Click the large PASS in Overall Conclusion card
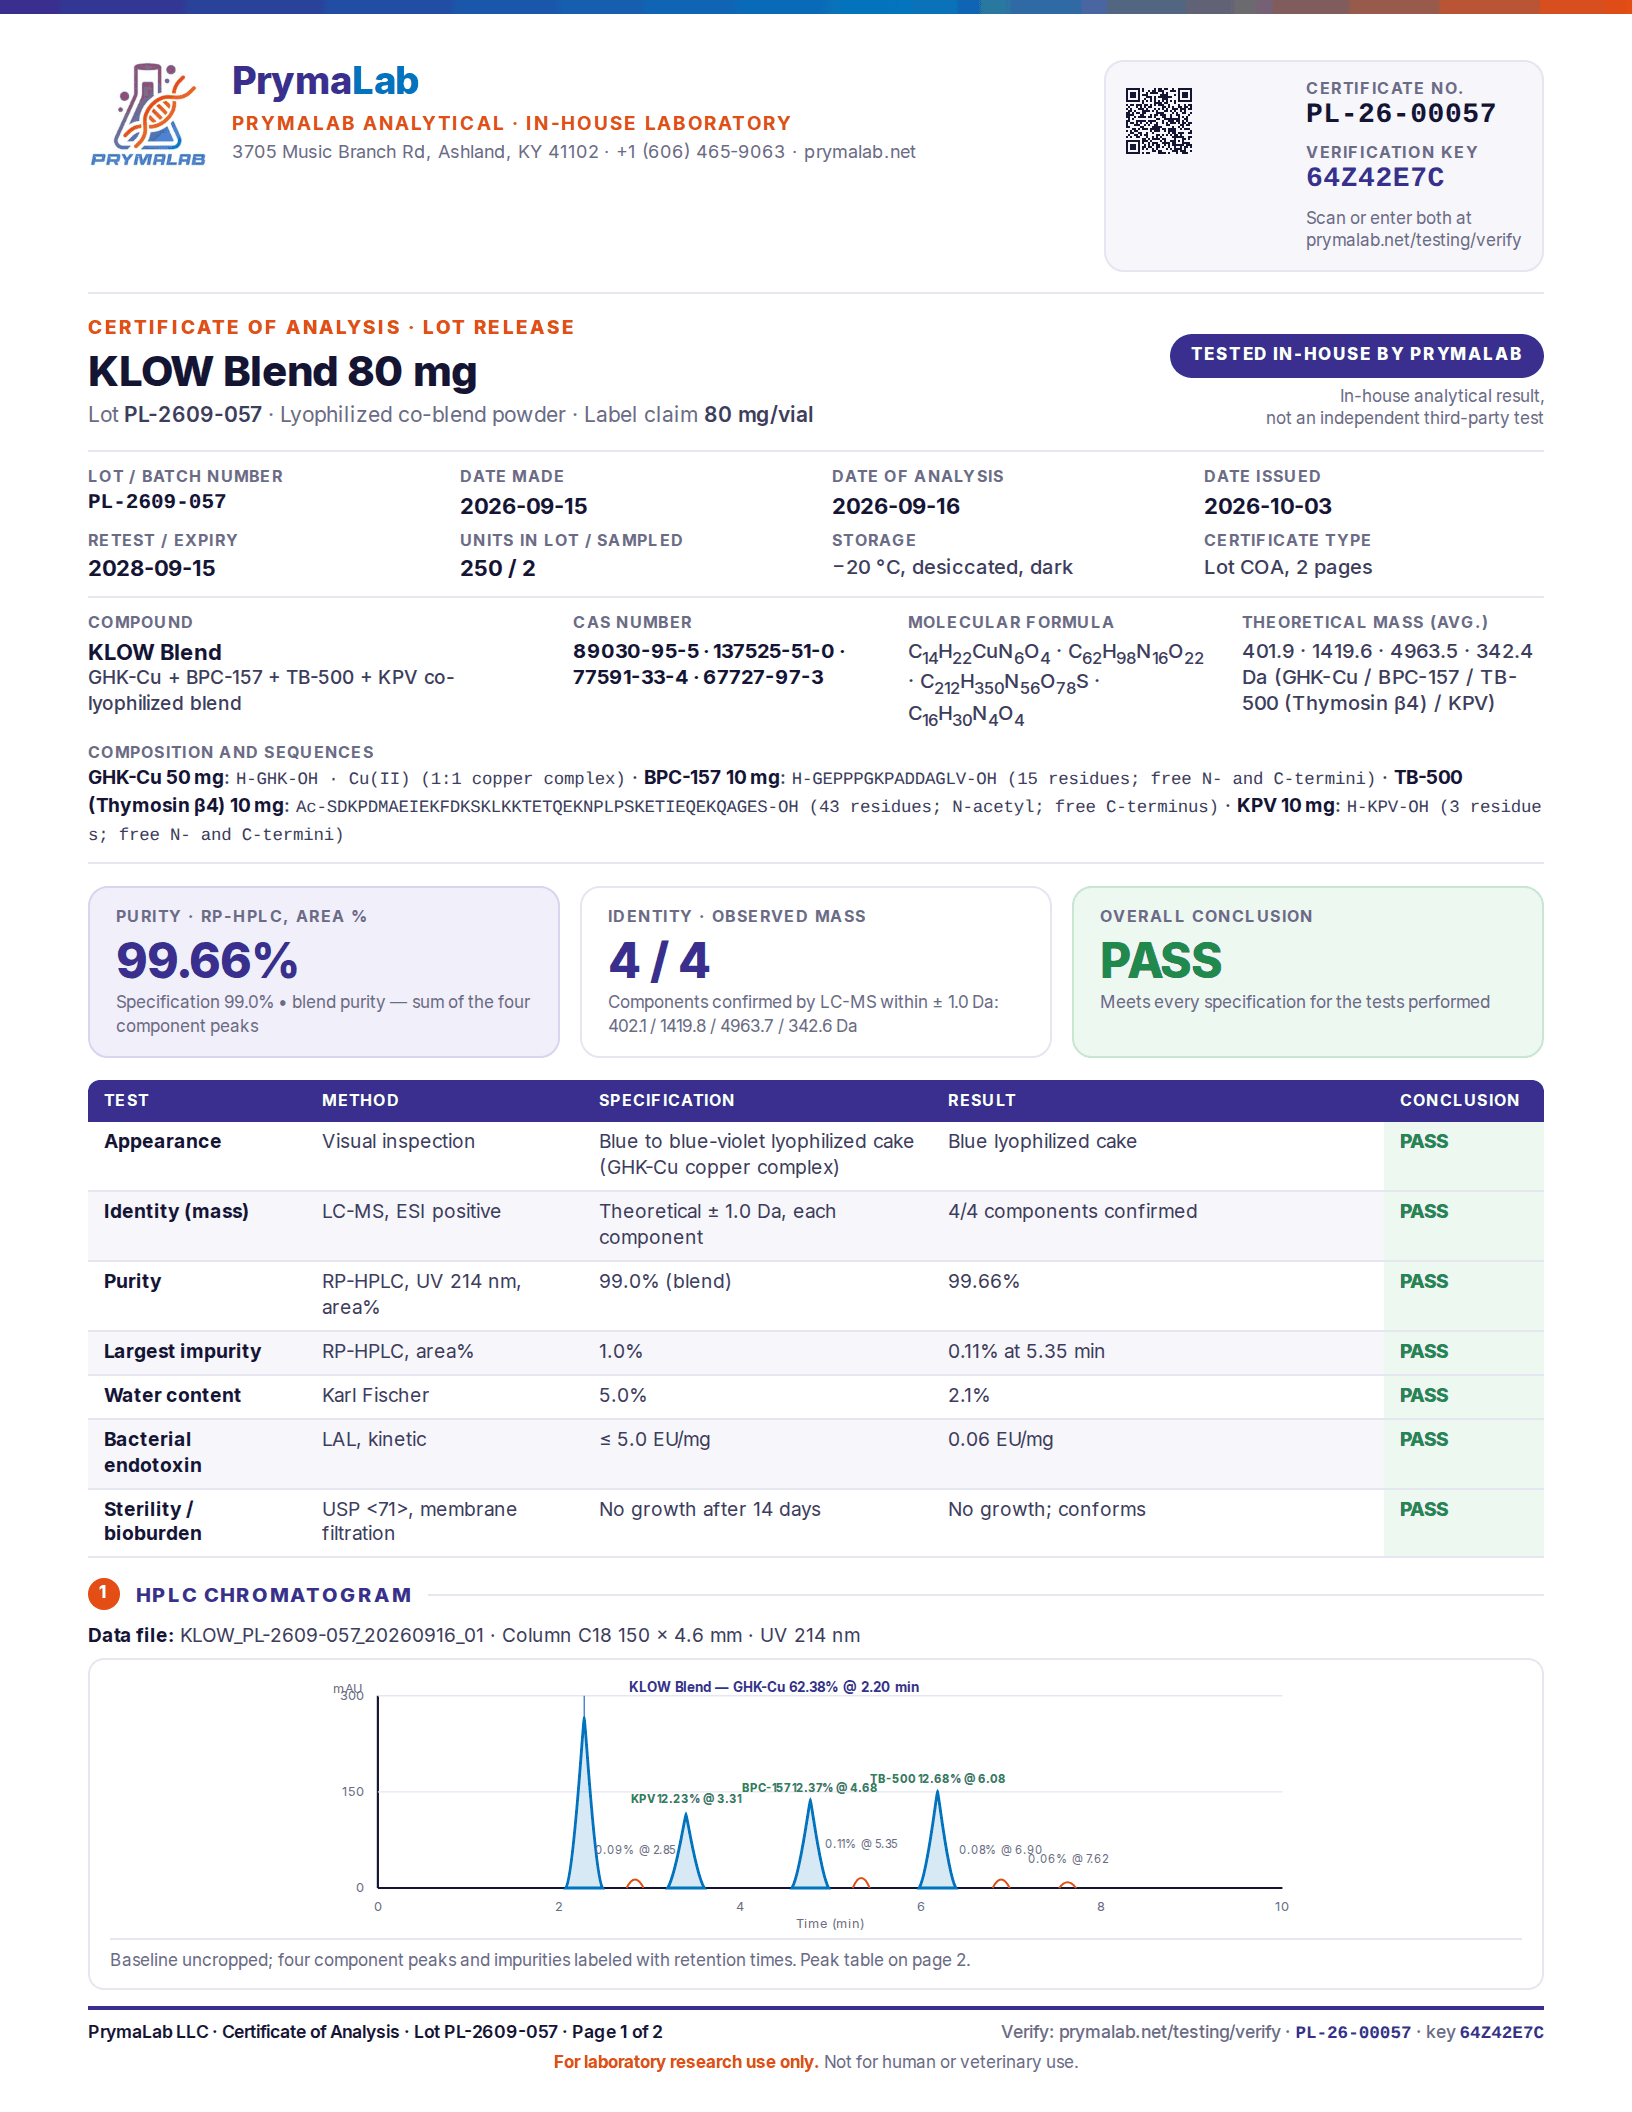1632x2112 pixels. pos(1161,960)
